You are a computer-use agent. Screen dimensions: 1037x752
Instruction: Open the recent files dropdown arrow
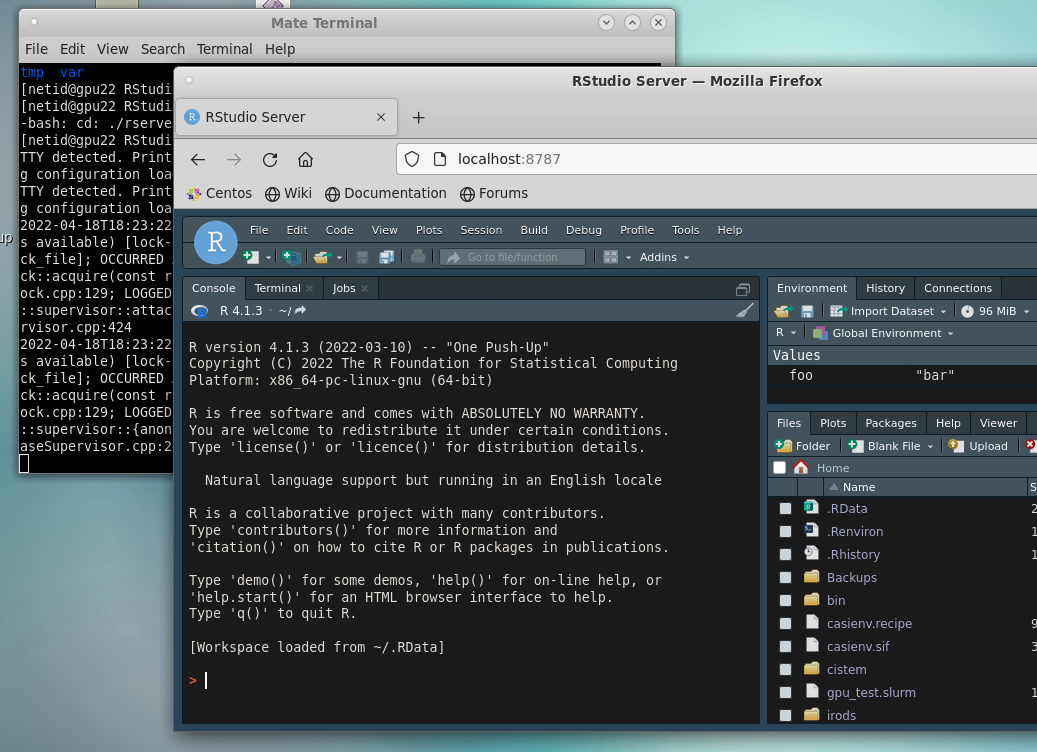(x=339, y=257)
